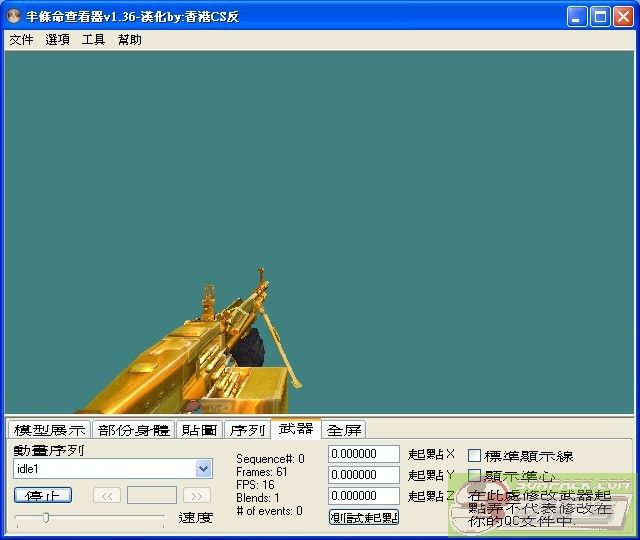The image size is (640, 540).
Task: Open the 幫助 menu
Action: (129, 40)
